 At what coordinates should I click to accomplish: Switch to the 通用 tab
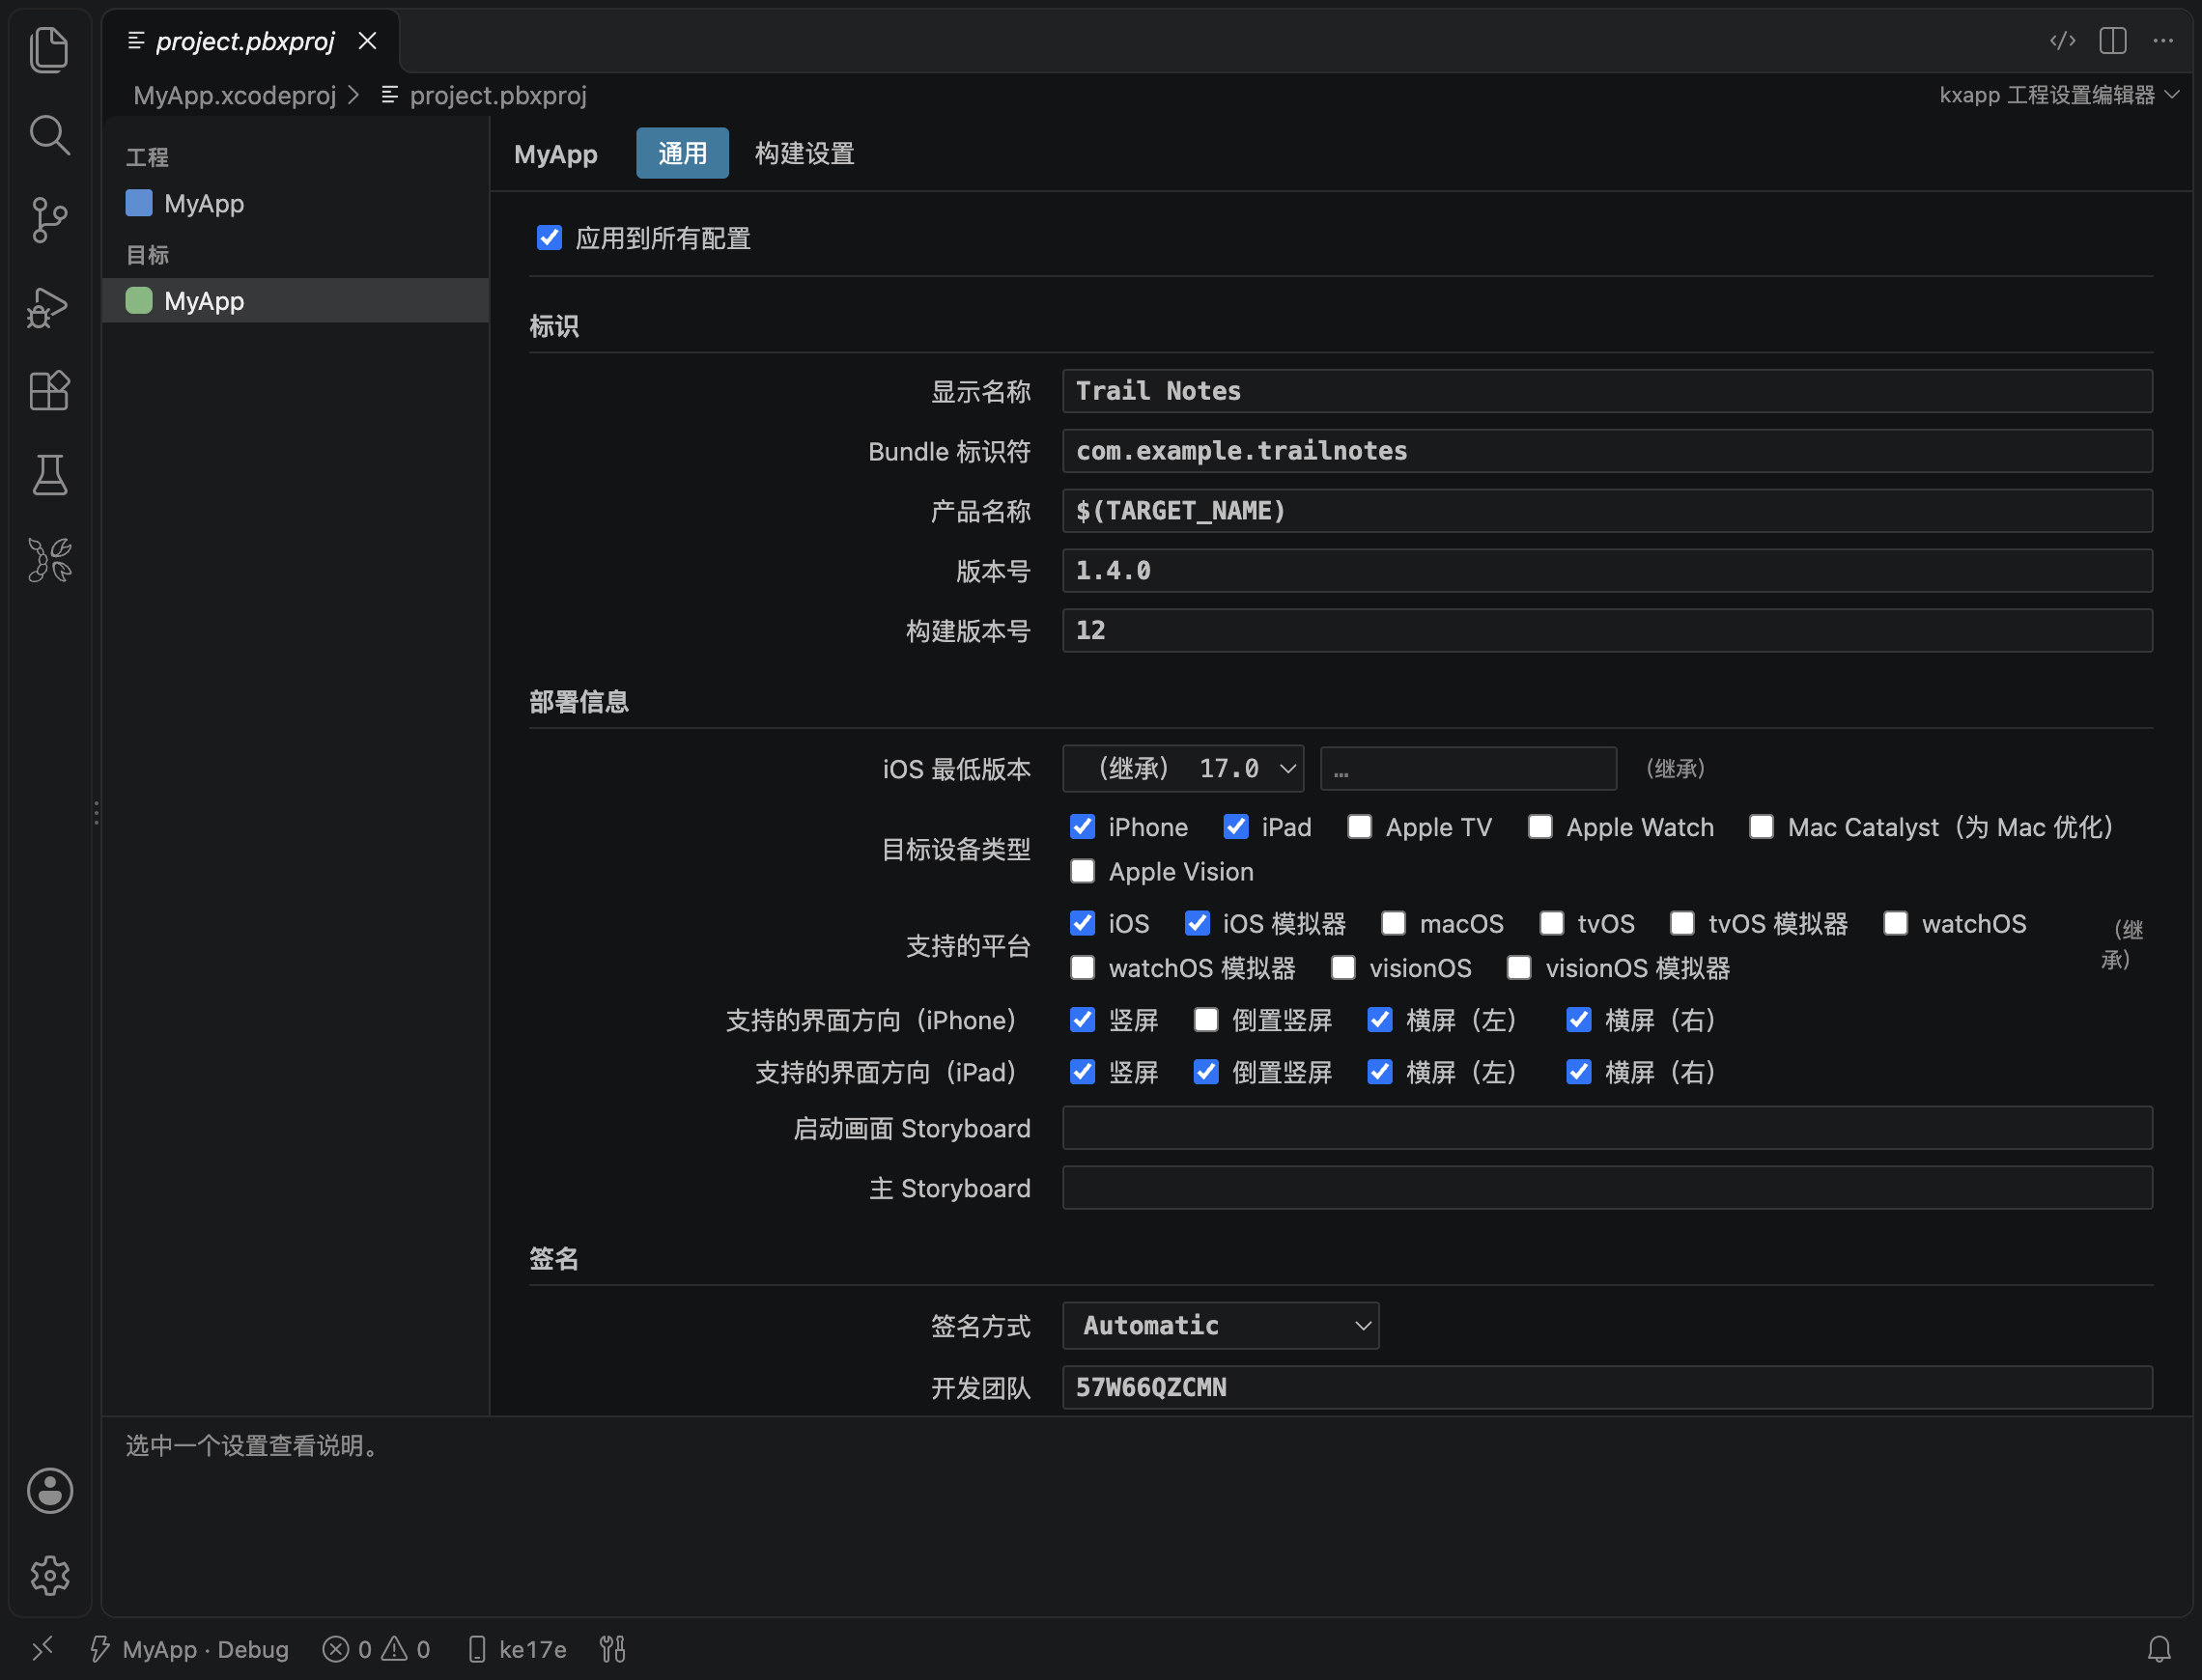(682, 153)
